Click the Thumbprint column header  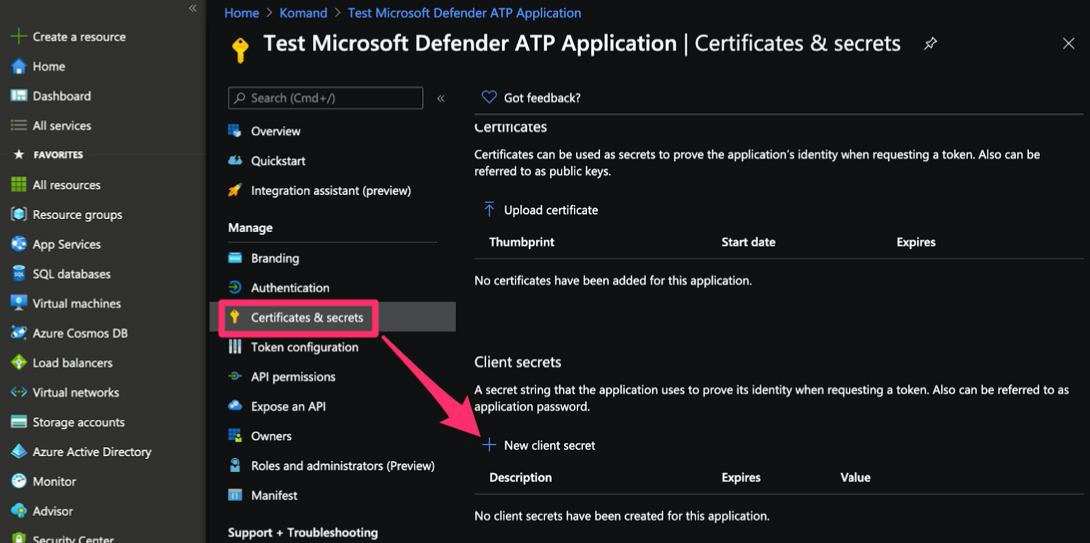point(521,242)
